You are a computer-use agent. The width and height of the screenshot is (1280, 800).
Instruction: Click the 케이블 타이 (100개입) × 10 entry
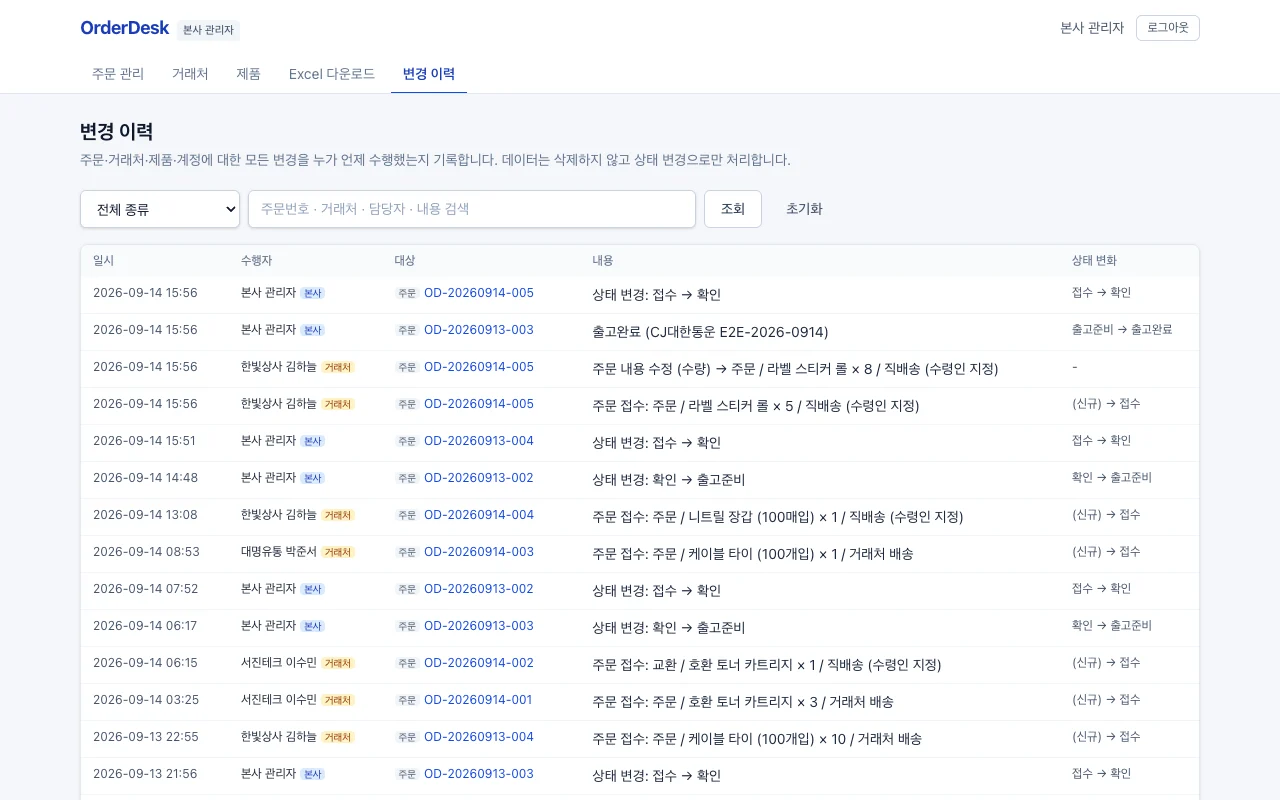[757, 739]
